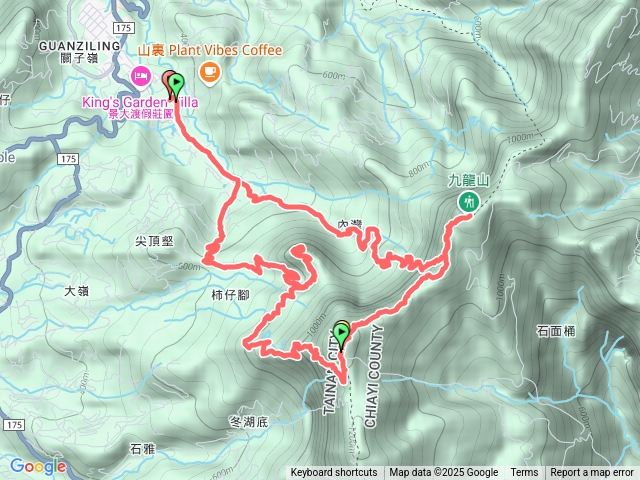Click the 九龍山 peak label

pos(469,180)
